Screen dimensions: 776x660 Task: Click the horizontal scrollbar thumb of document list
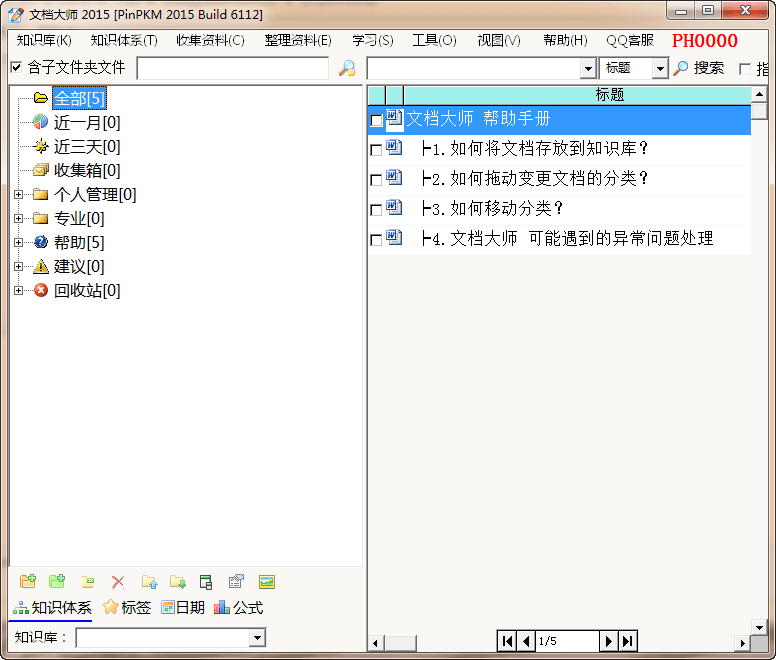[400, 643]
